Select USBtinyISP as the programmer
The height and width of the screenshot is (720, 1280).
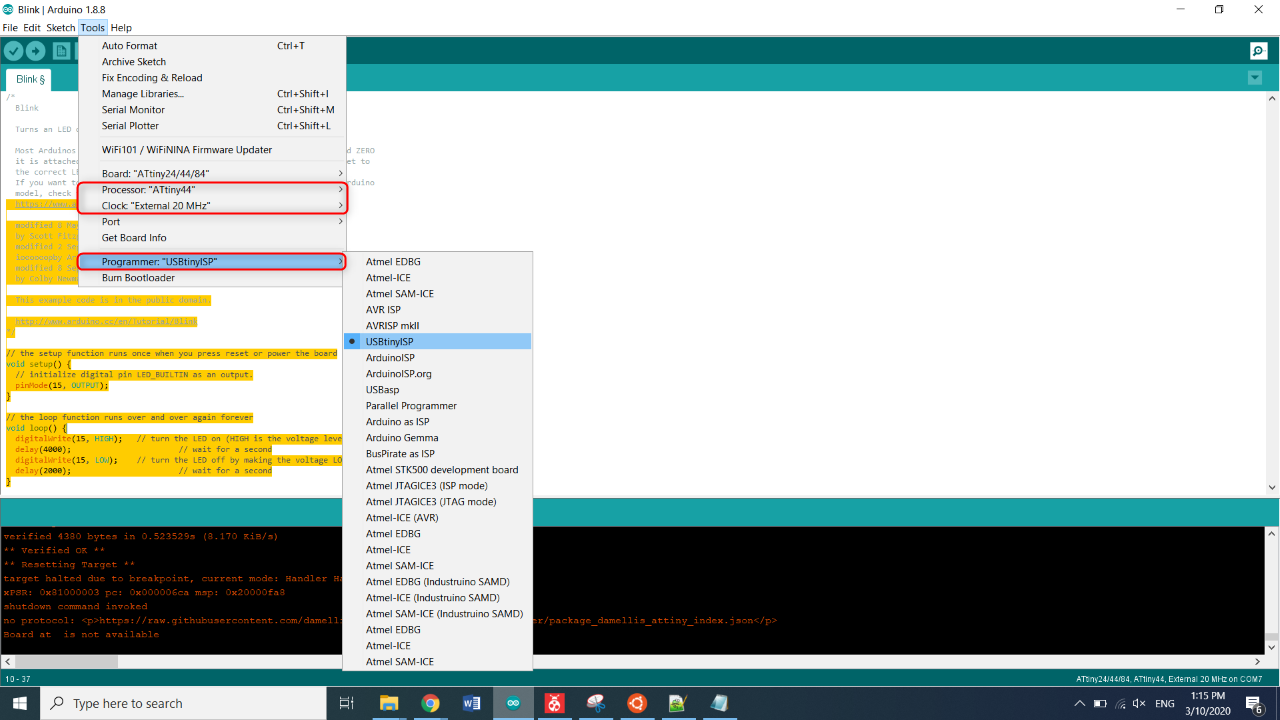(437, 342)
